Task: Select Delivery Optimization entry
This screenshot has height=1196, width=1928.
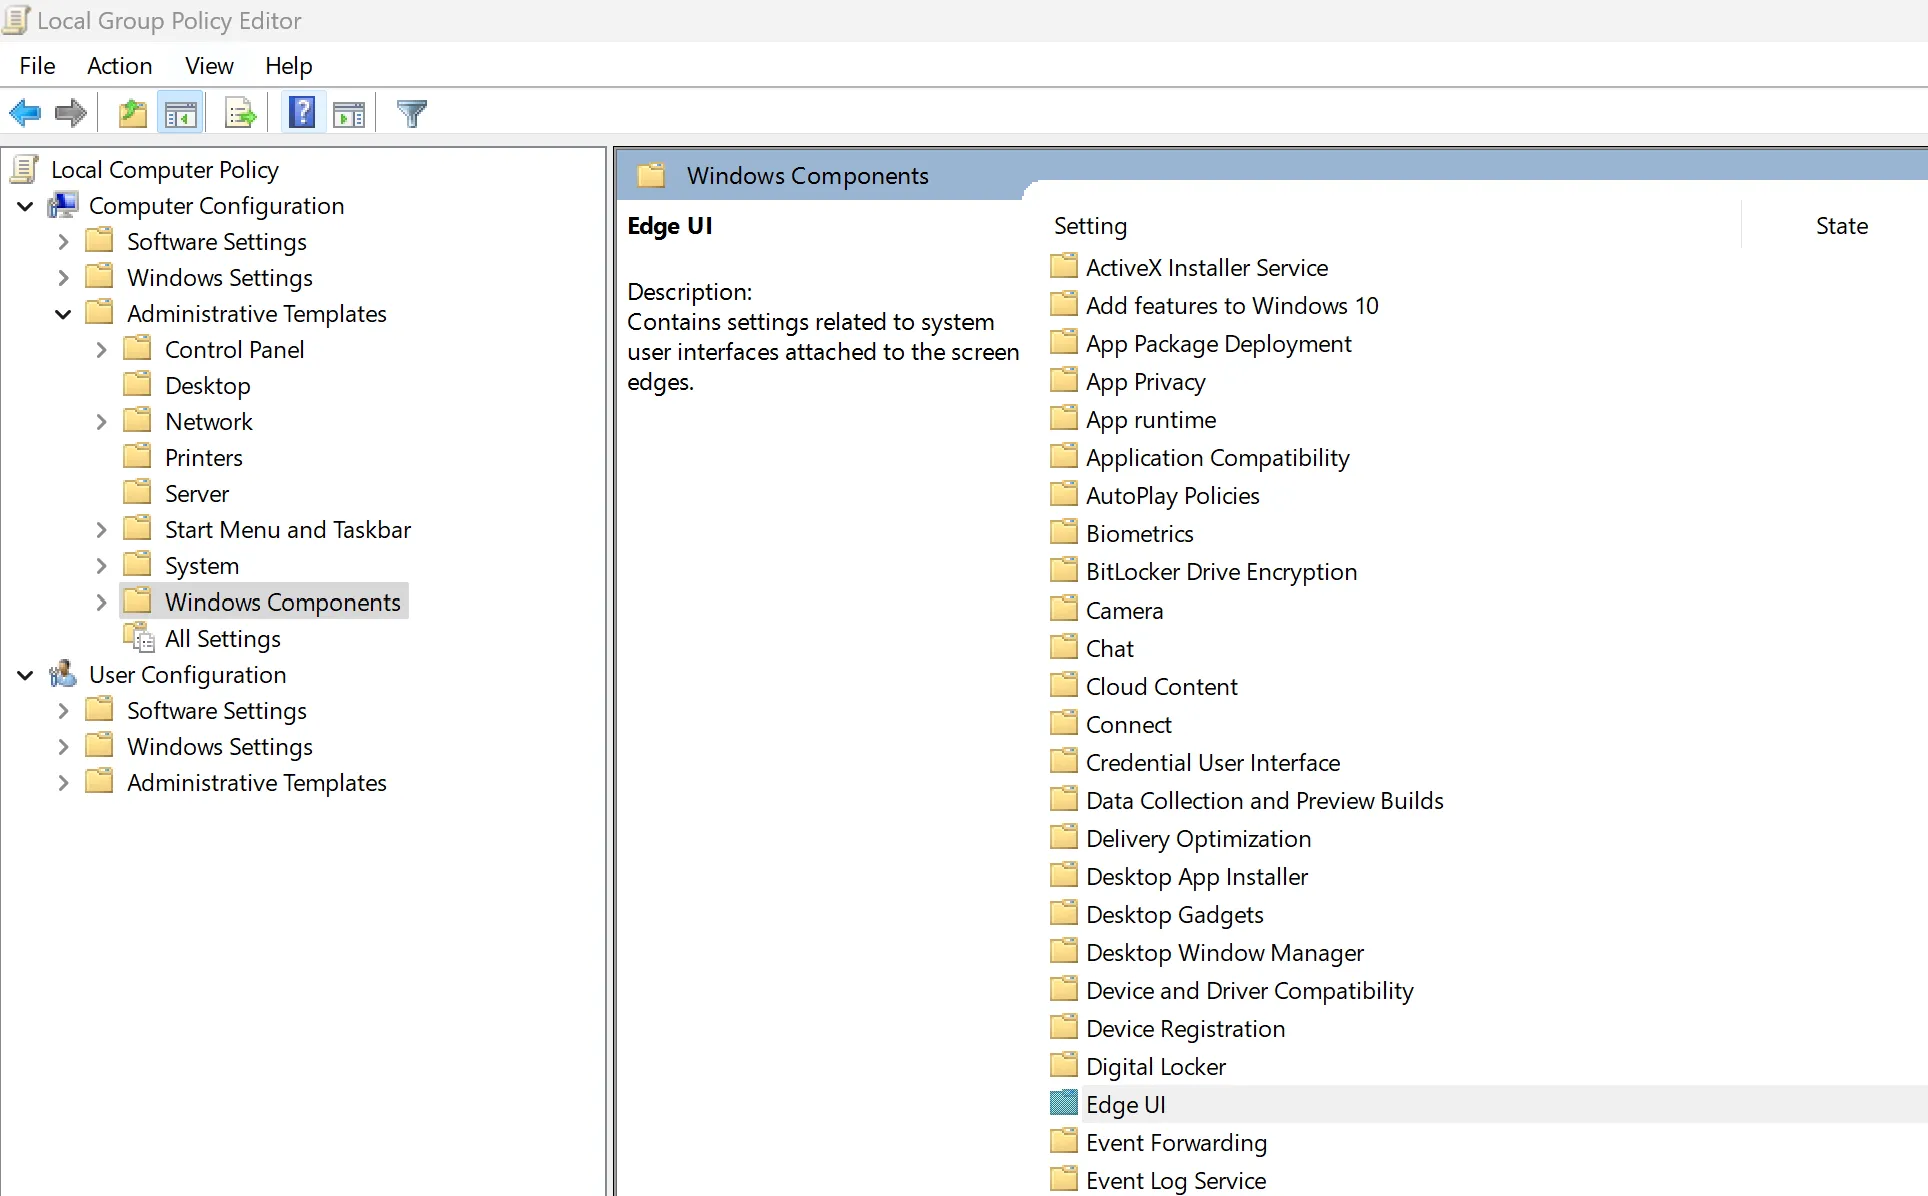Action: click(1198, 838)
